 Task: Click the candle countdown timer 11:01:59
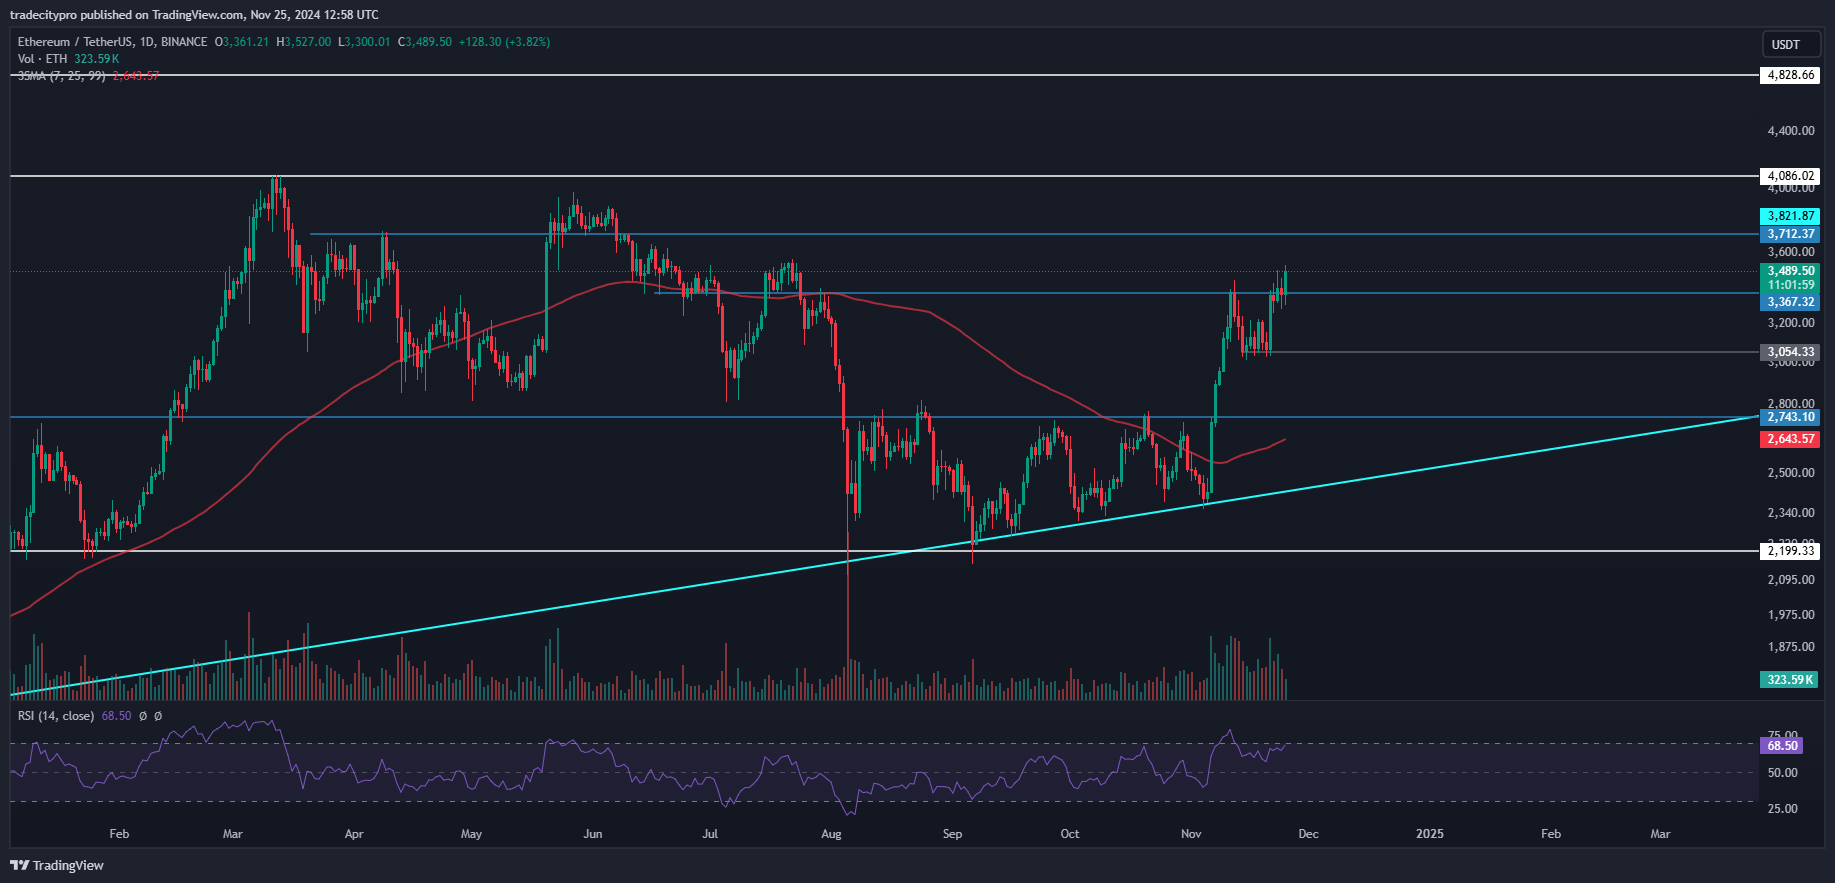click(1790, 285)
